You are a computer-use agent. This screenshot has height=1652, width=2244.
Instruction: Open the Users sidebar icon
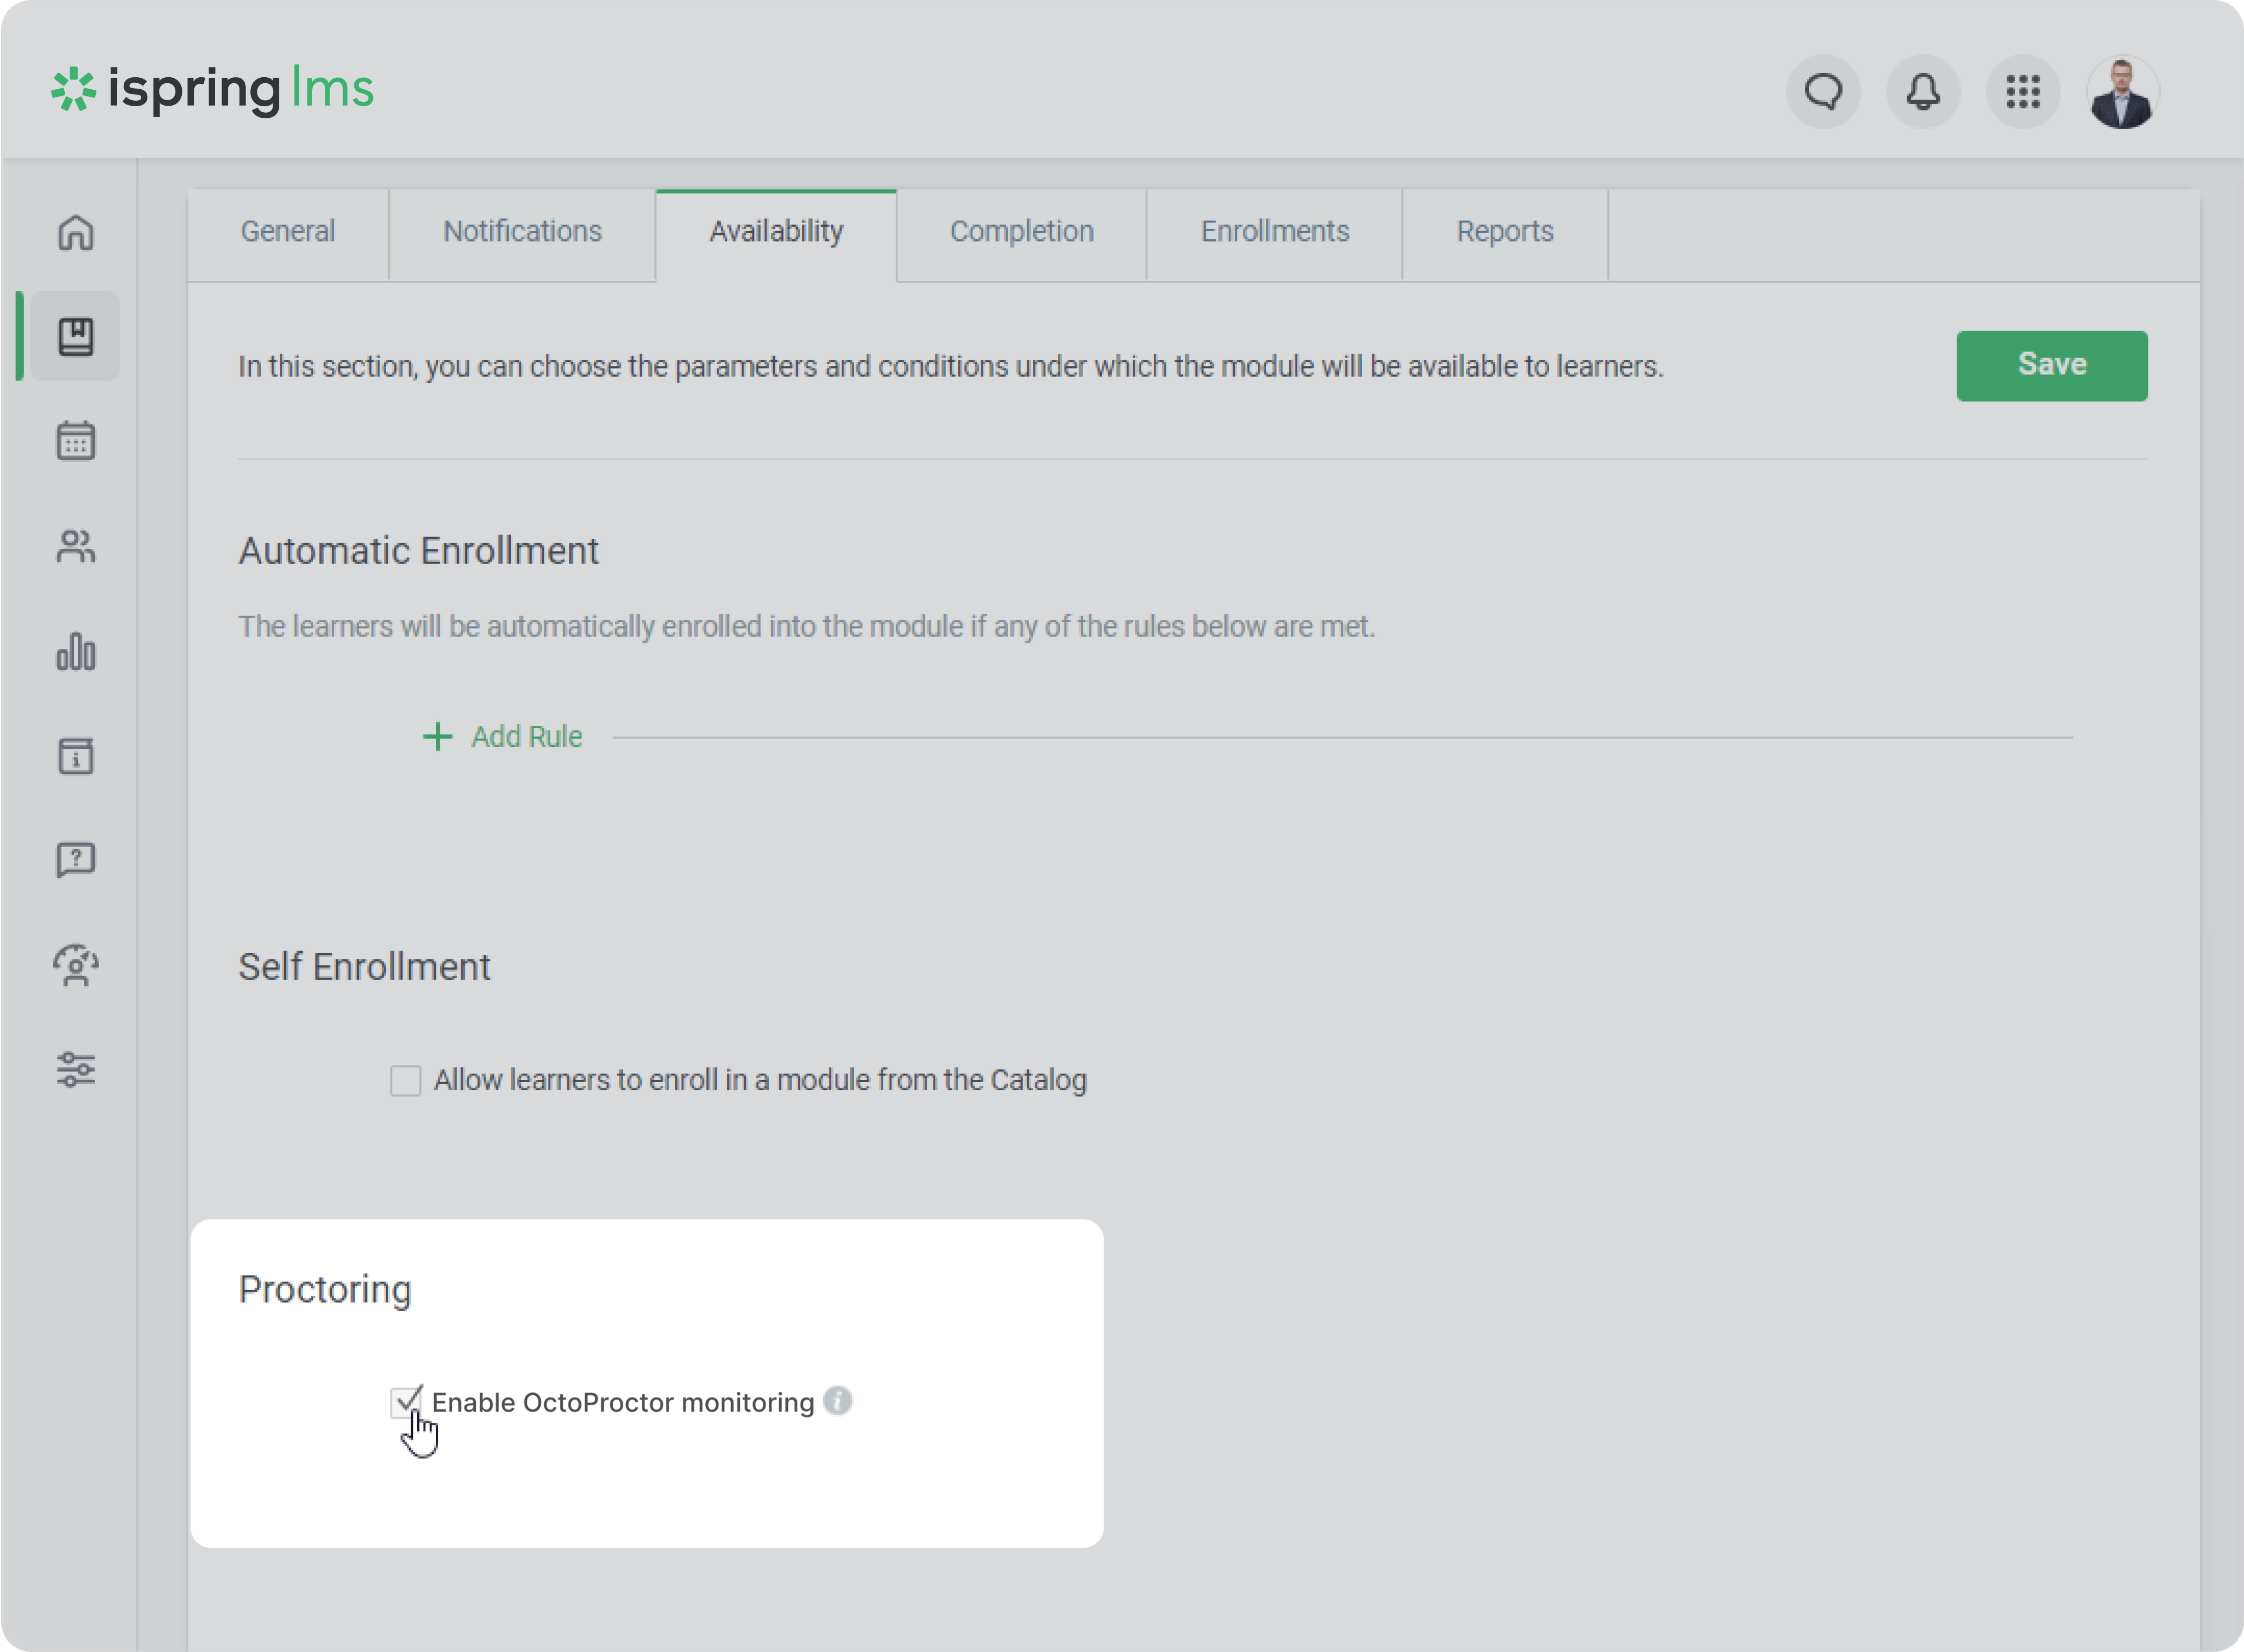(x=76, y=546)
